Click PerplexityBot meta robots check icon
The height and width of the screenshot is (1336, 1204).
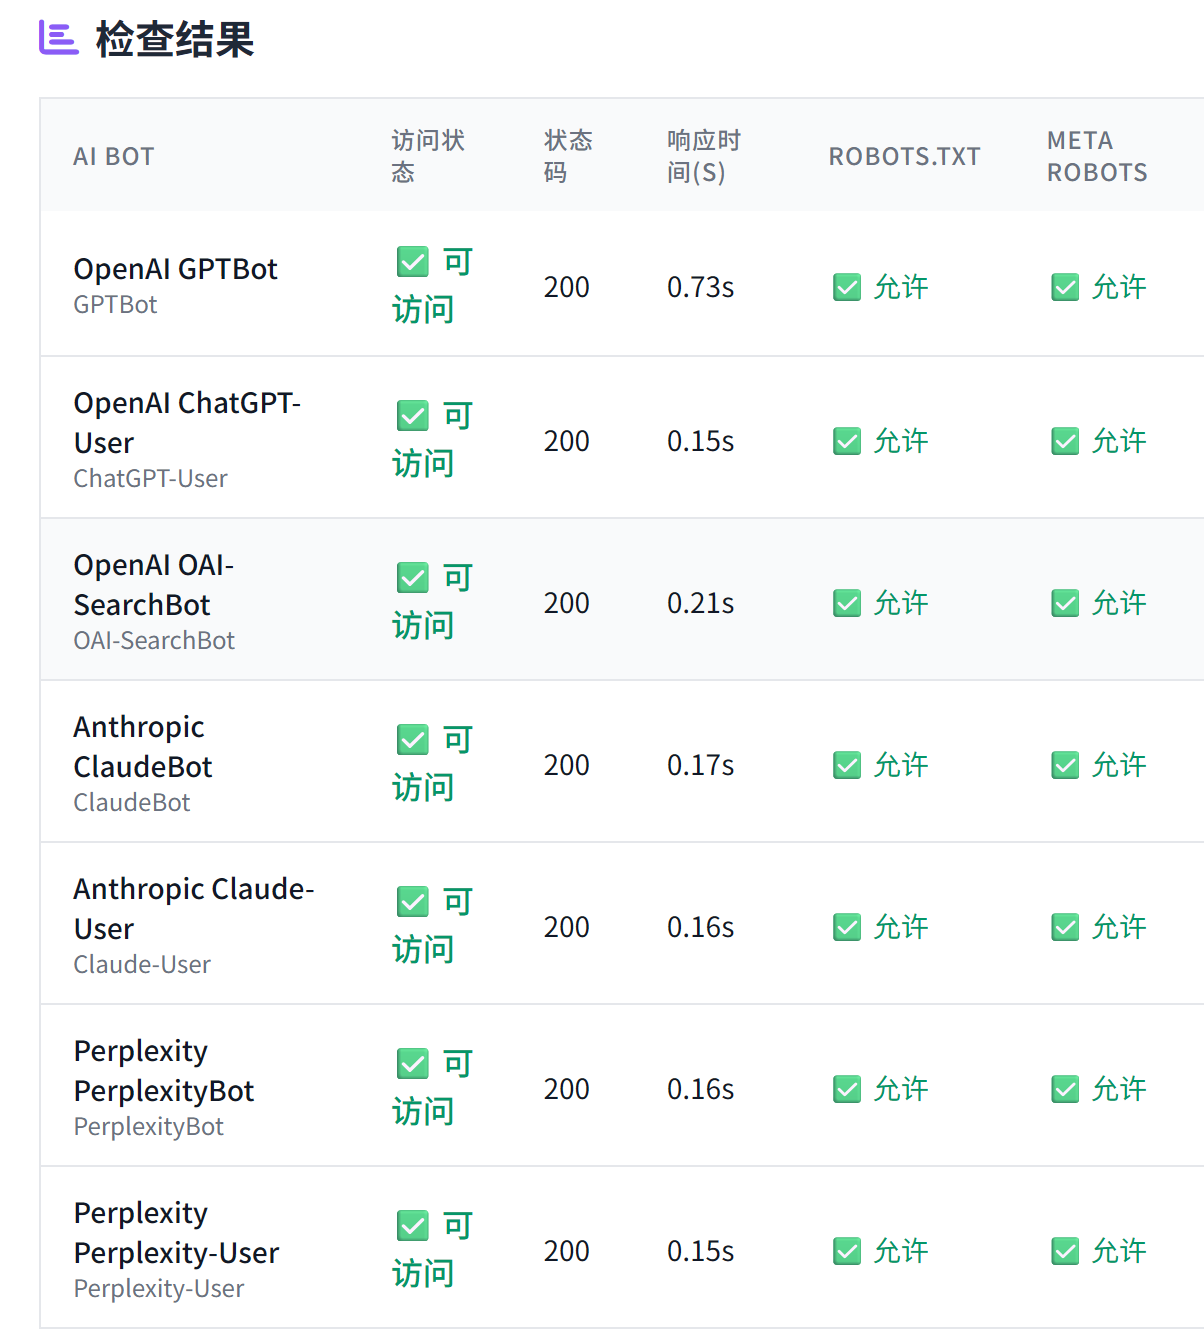(1065, 1089)
